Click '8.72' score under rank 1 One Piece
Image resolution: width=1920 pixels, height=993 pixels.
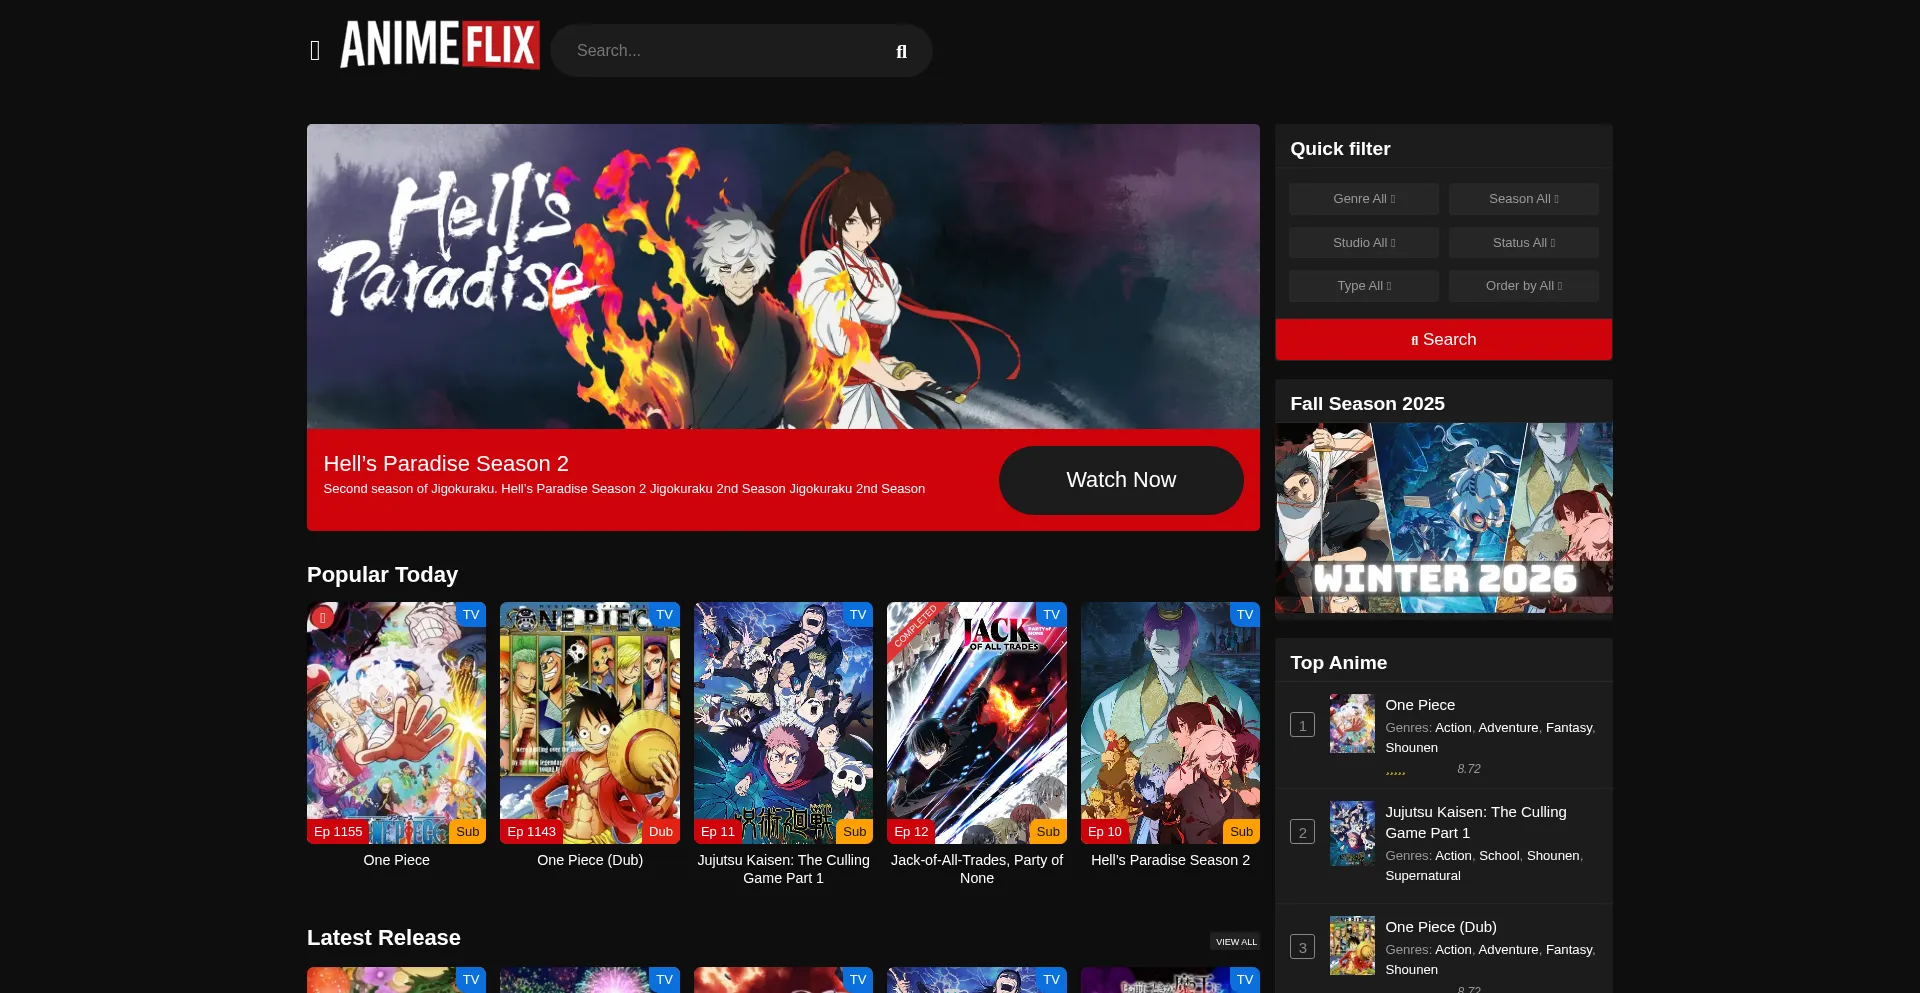point(1469,769)
